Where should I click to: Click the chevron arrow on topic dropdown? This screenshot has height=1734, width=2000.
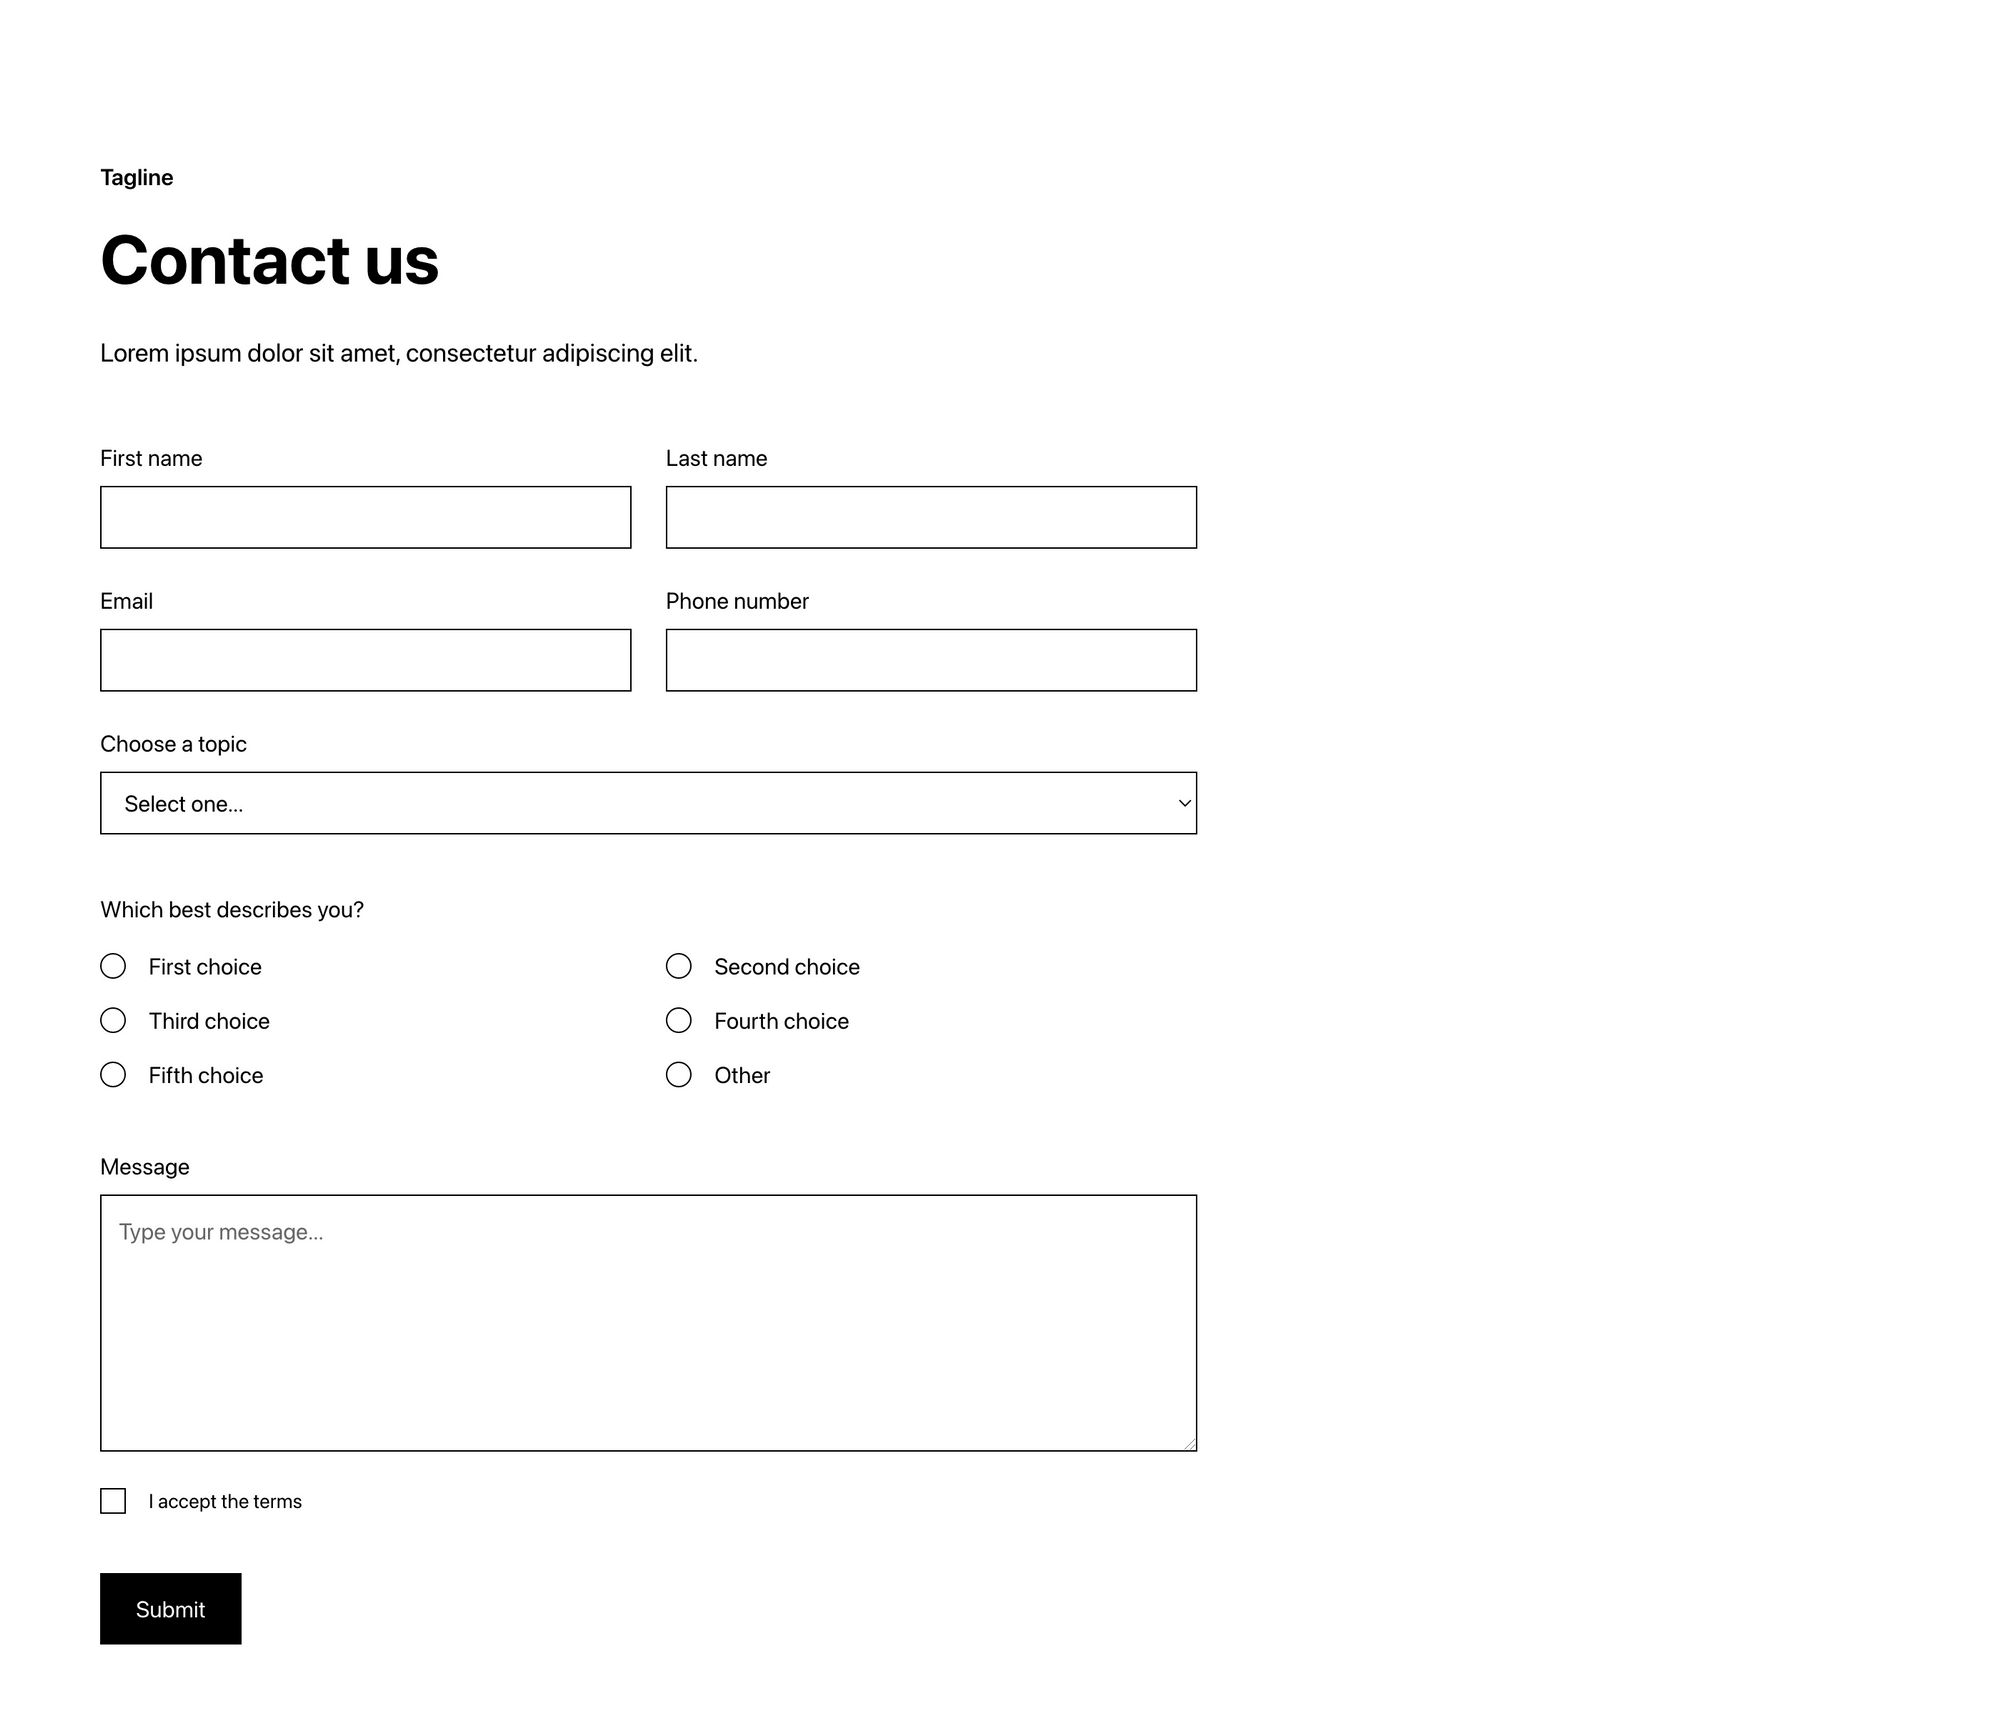pyautogui.click(x=1184, y=803)
